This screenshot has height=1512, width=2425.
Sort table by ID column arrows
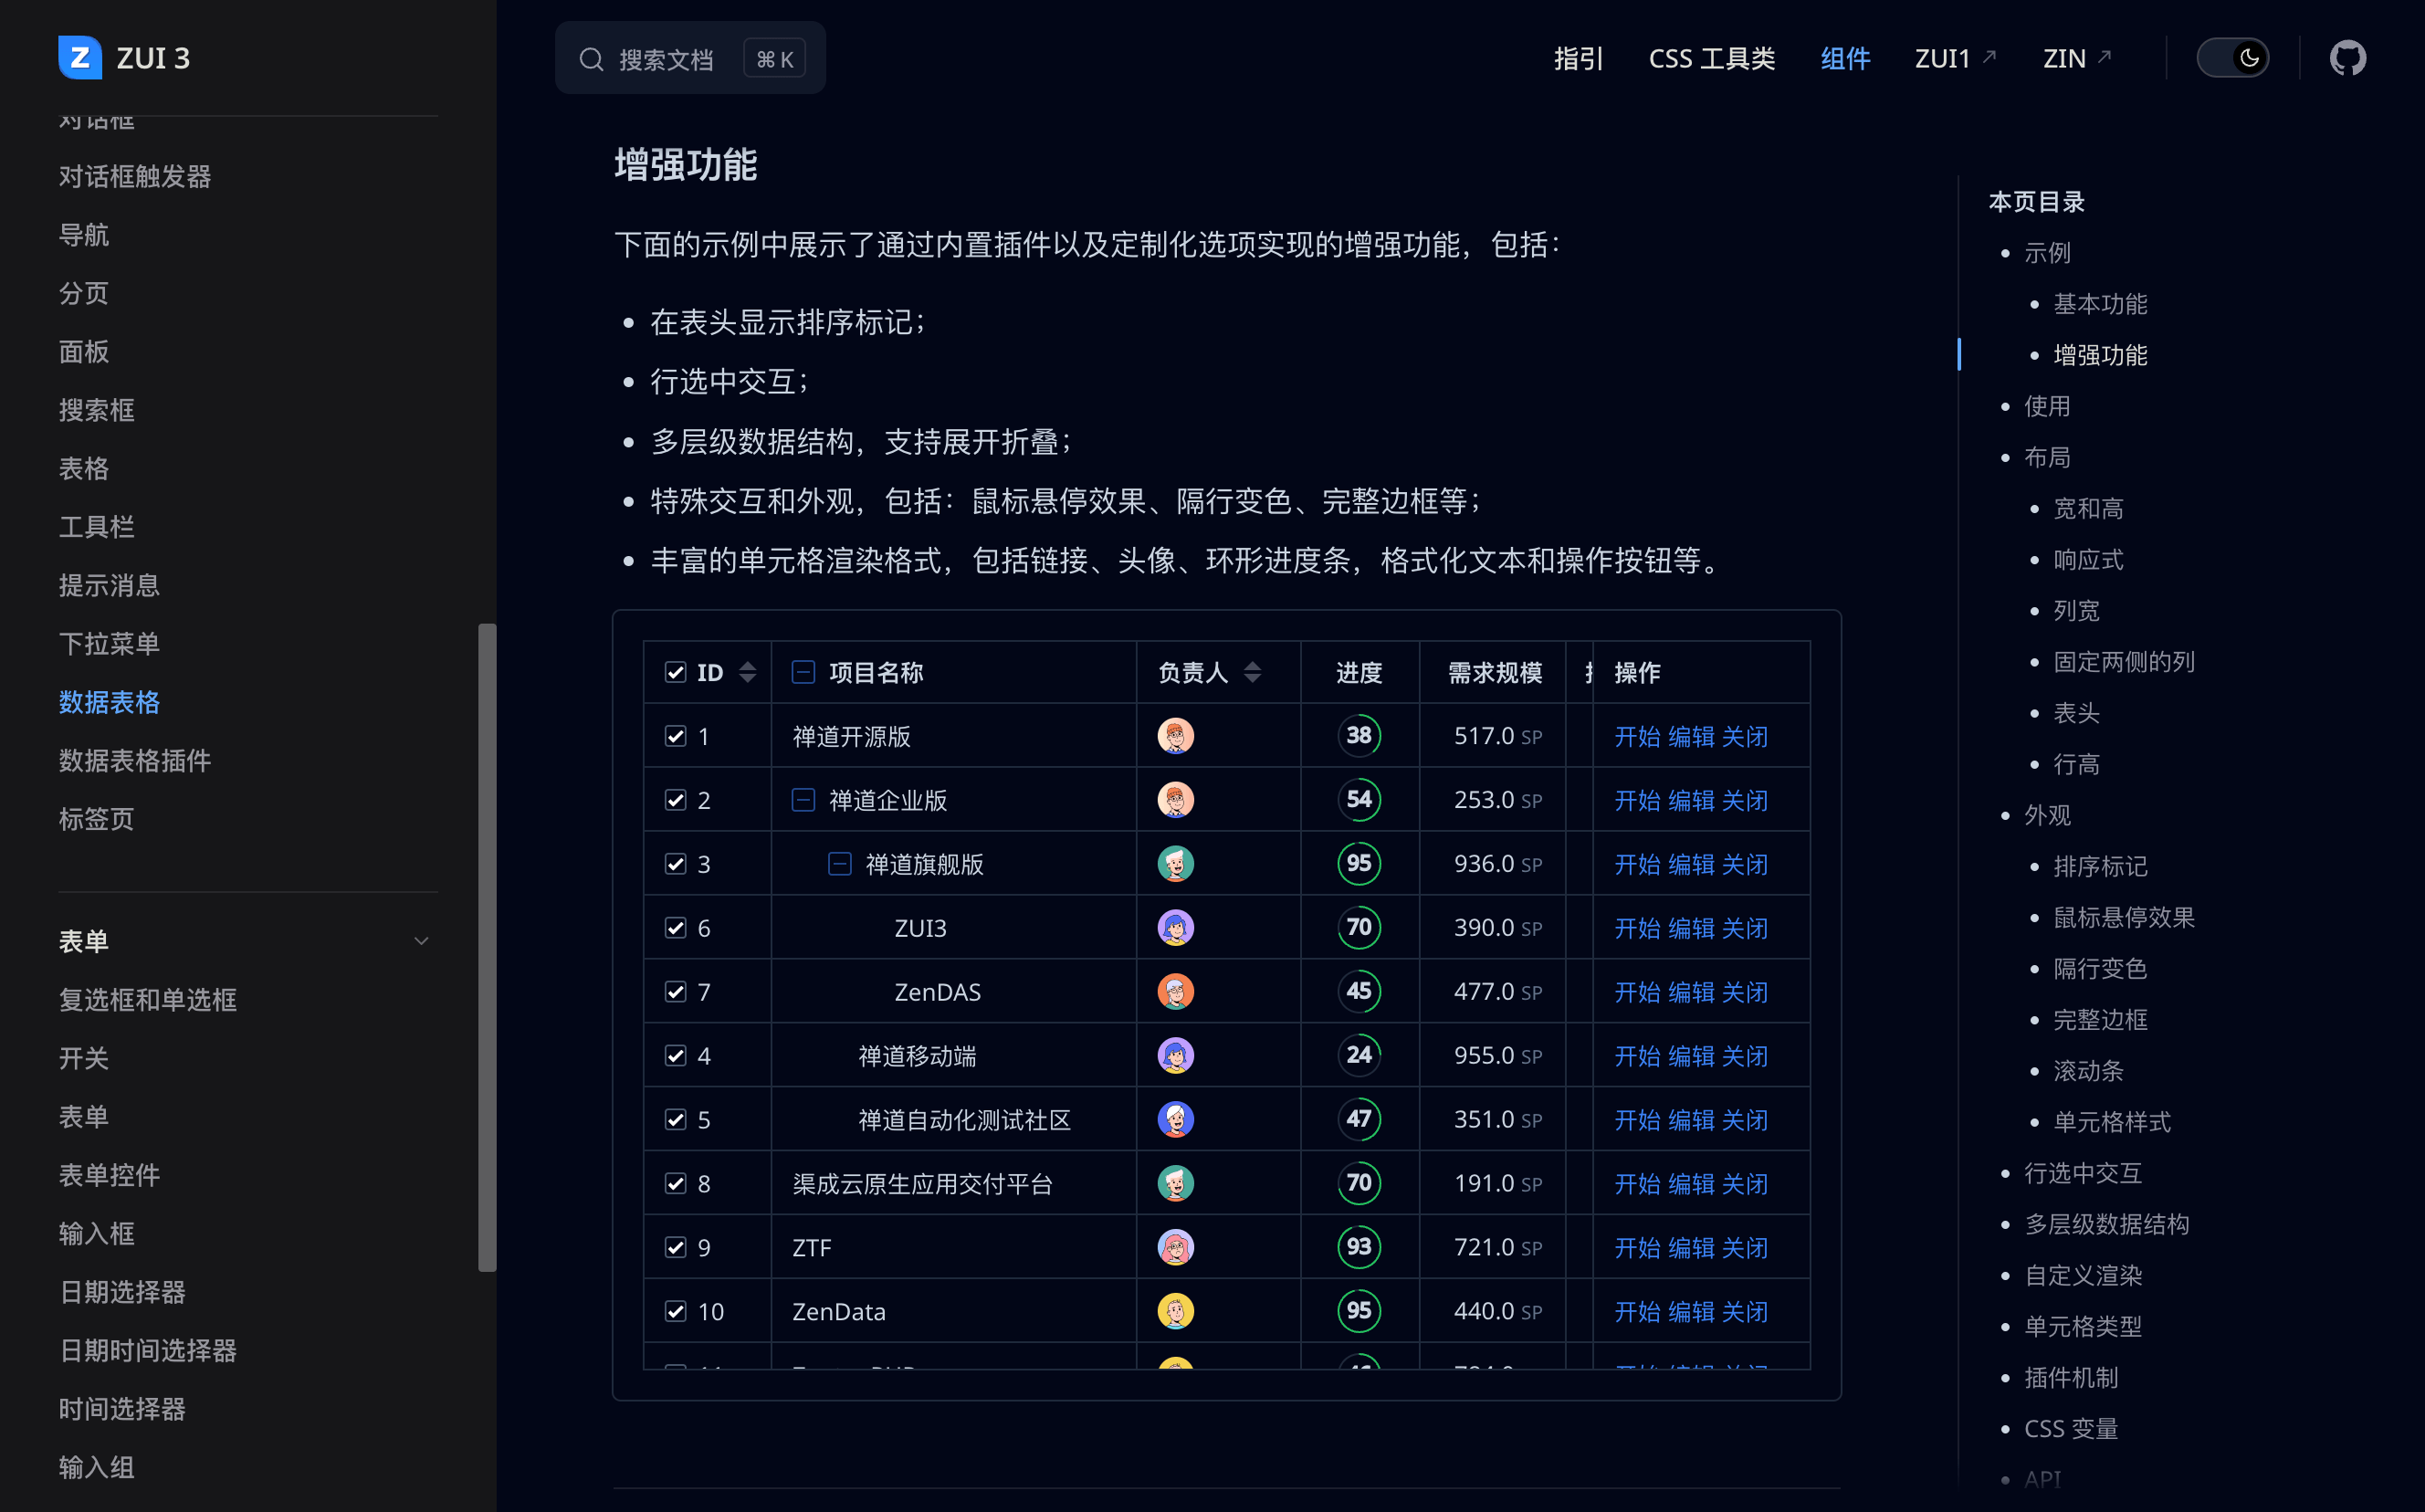pos(747,672)
